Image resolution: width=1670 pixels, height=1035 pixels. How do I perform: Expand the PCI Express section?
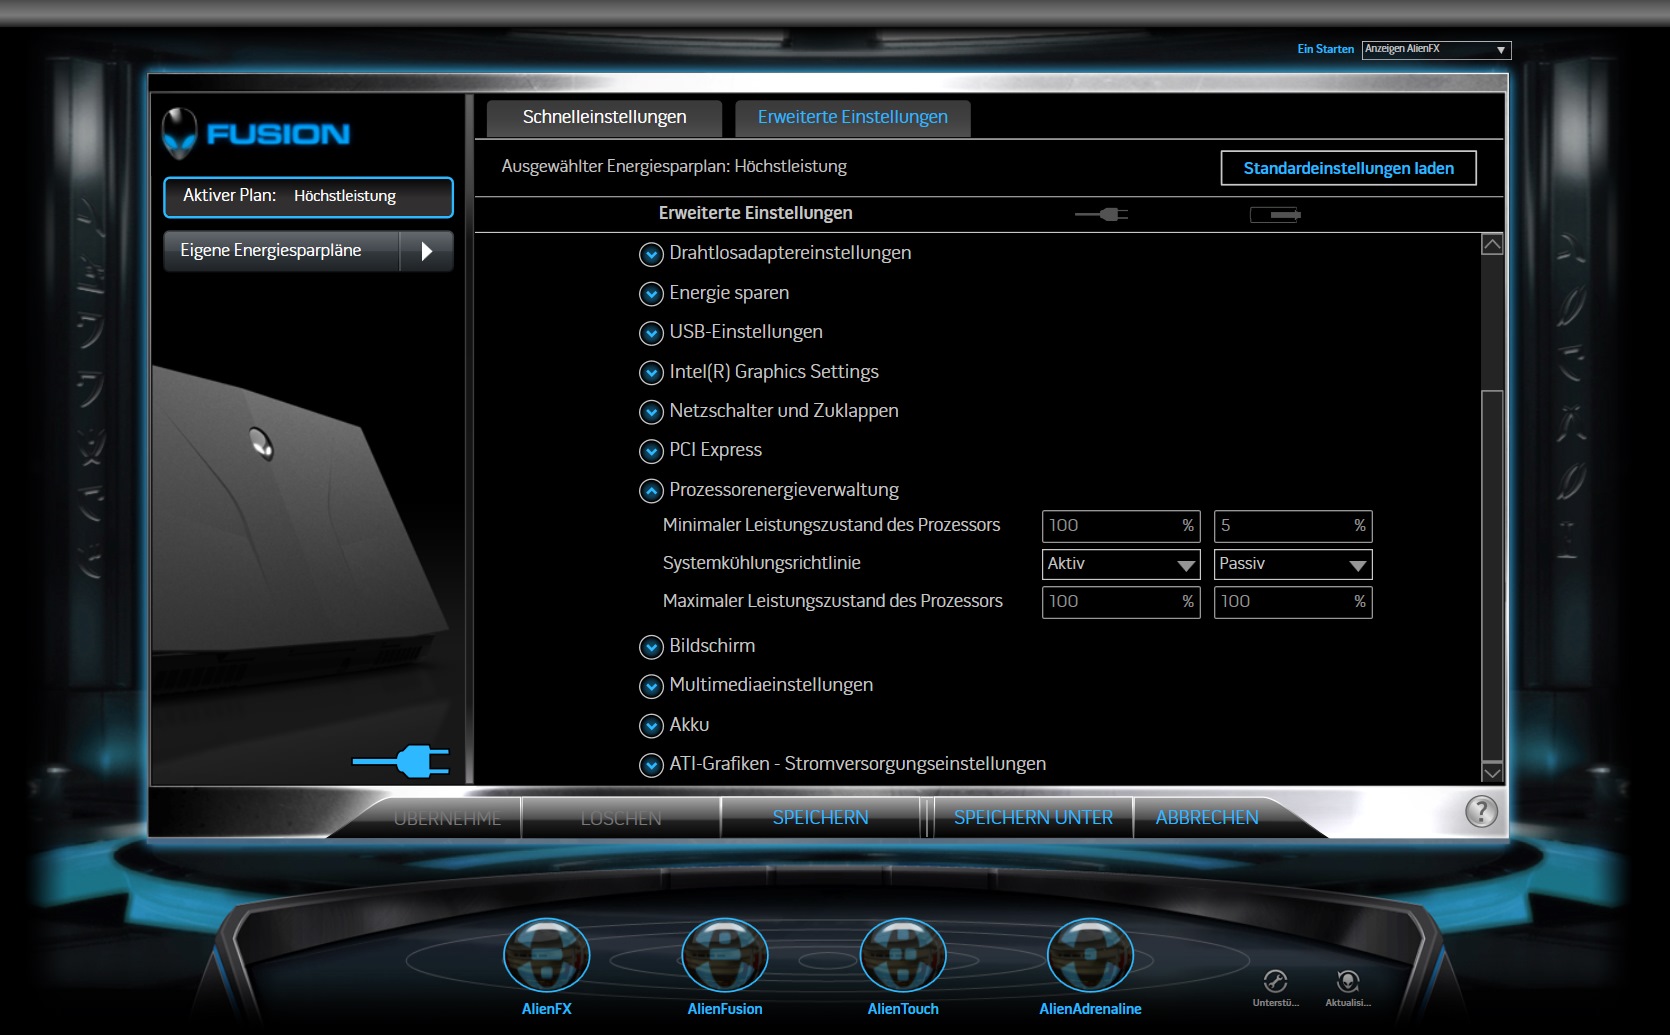pos(651,451)
